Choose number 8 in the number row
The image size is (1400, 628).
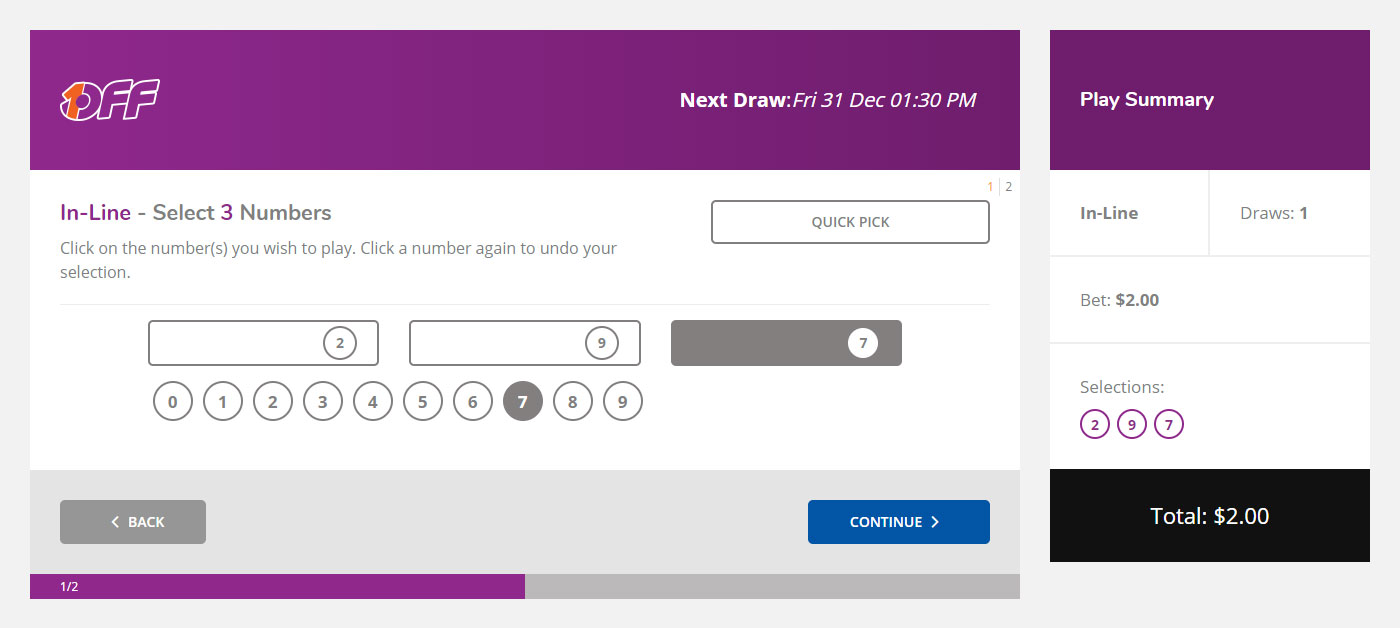pyautogui.click(x=573, y=402)
